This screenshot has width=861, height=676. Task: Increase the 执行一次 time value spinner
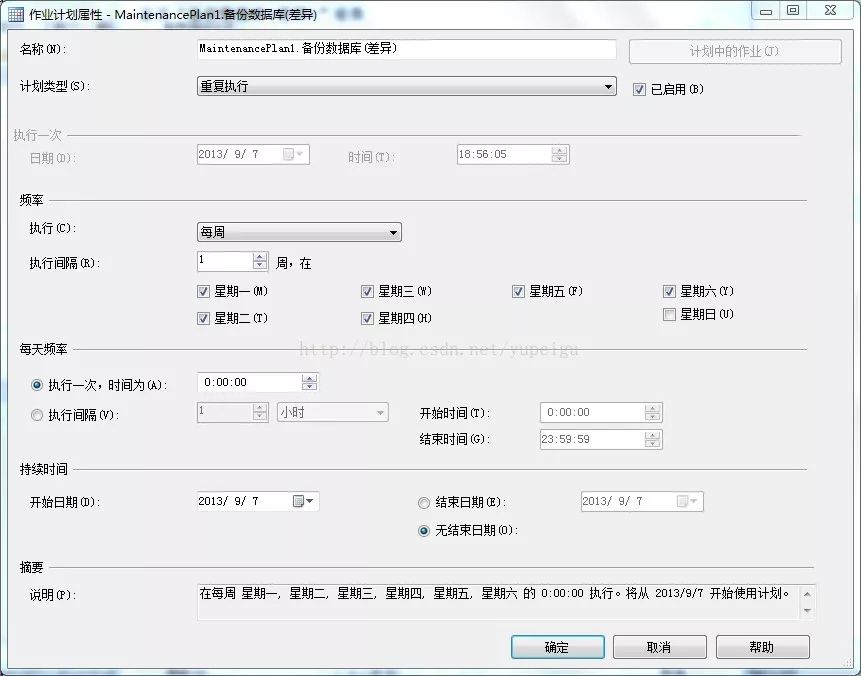click(309, 377)
